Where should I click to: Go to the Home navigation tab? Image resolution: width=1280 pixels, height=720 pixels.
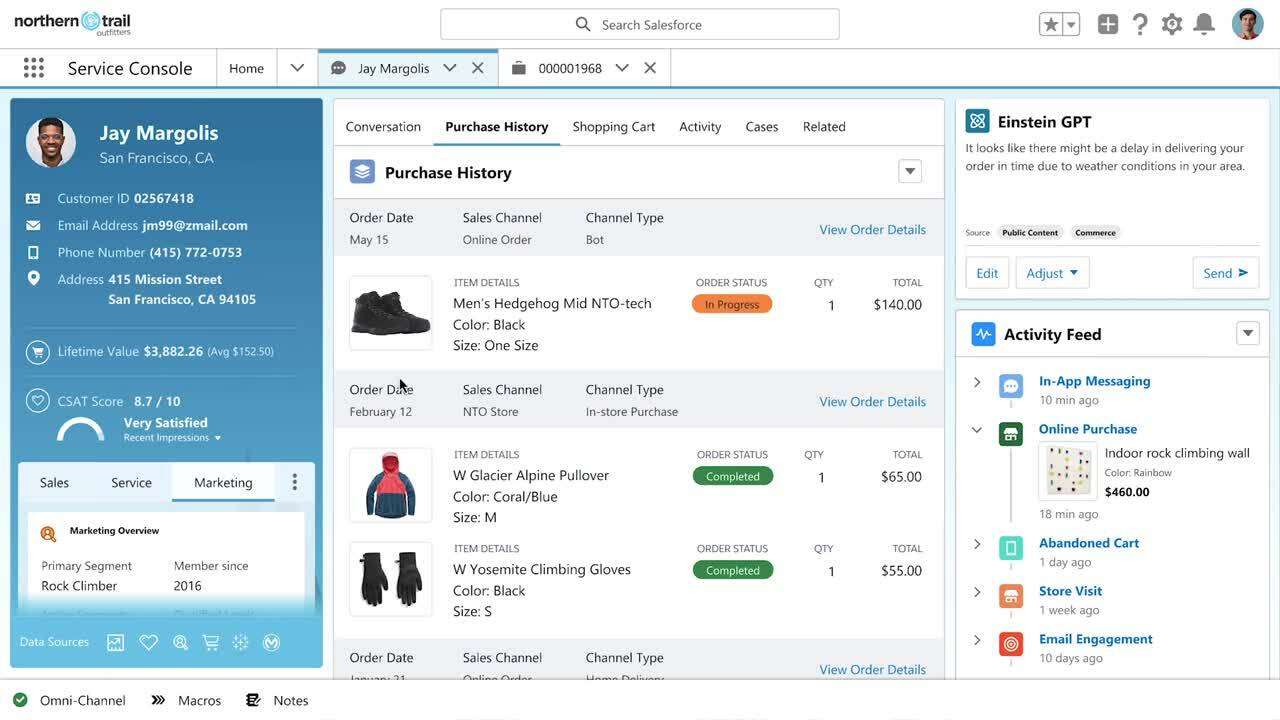click(246, 68)
